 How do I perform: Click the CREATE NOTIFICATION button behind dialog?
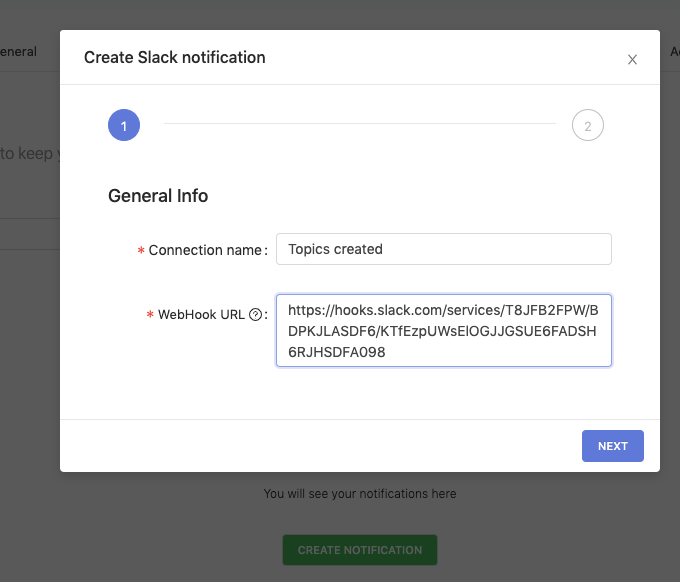(360, 550)
